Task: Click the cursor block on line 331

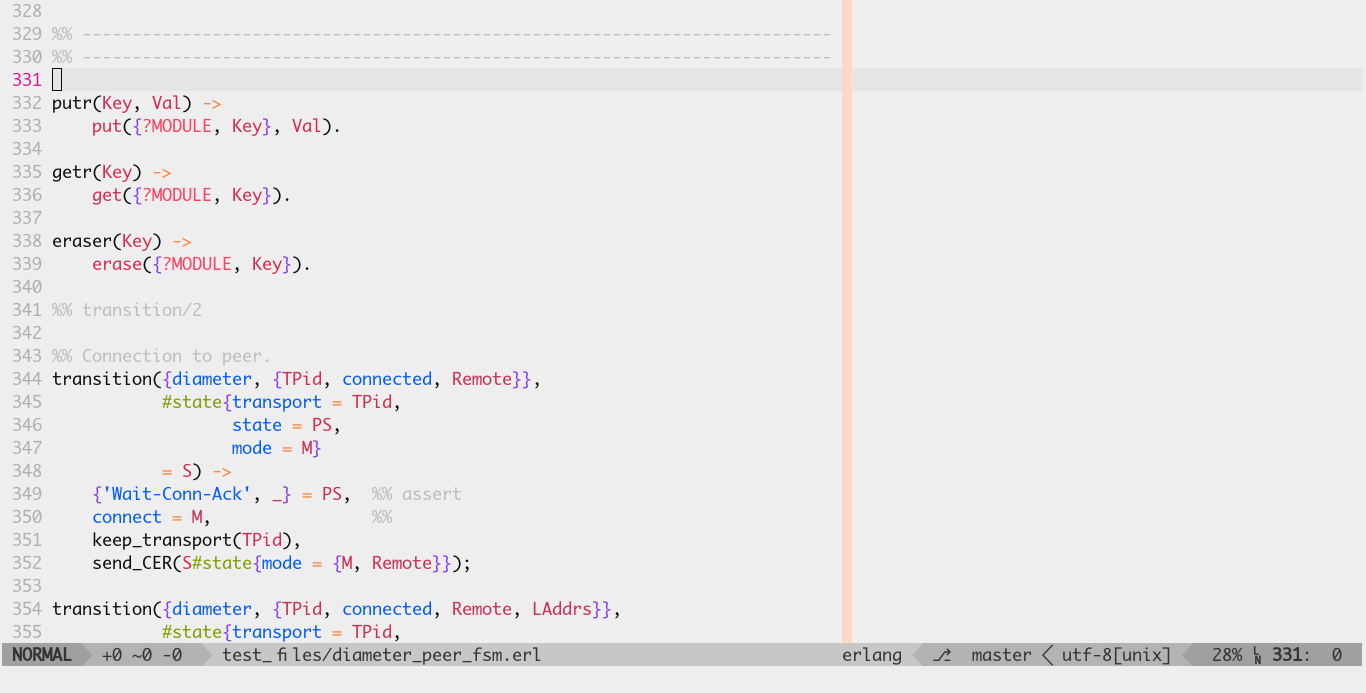Action: click(57, 80)
